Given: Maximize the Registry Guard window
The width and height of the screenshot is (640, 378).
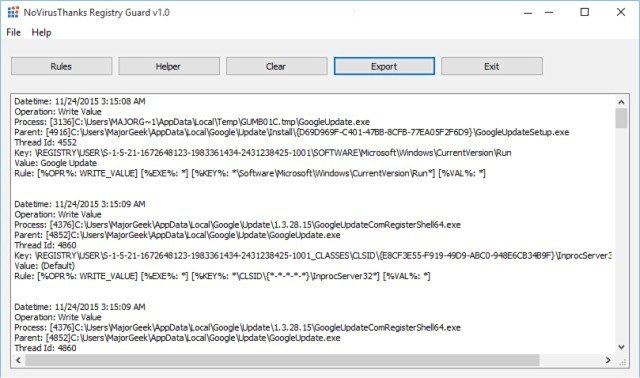Looking at the screenshot, I should 584,12.
